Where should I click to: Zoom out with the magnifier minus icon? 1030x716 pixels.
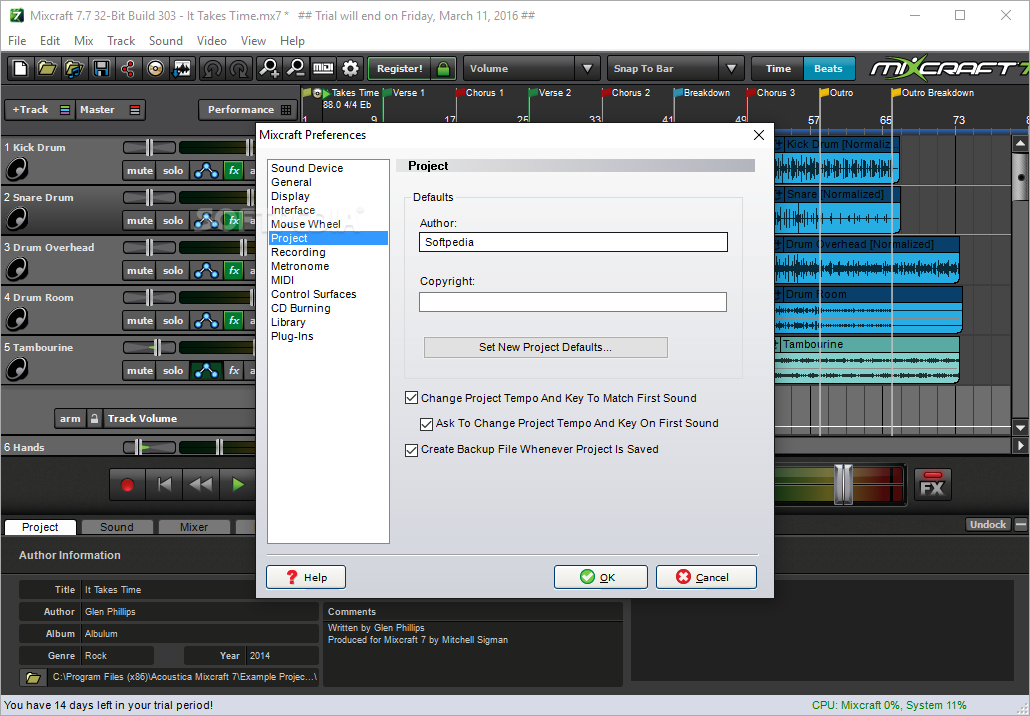[296, 68]
